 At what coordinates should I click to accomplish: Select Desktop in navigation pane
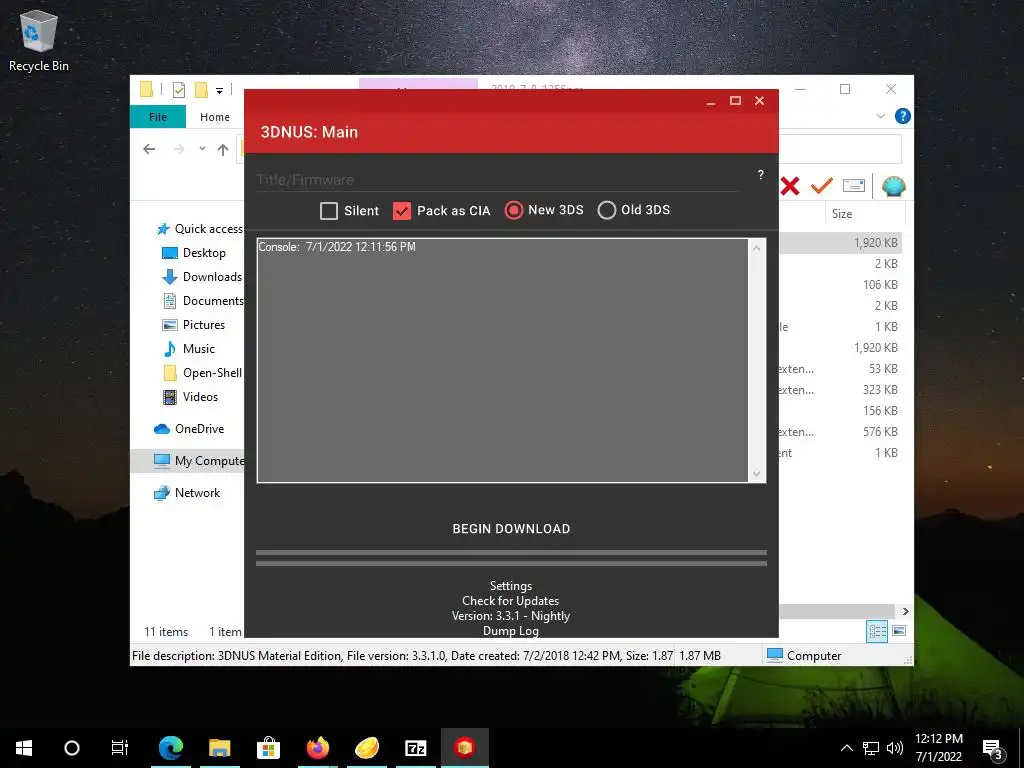pyautogui.click(x=193, y=253)
